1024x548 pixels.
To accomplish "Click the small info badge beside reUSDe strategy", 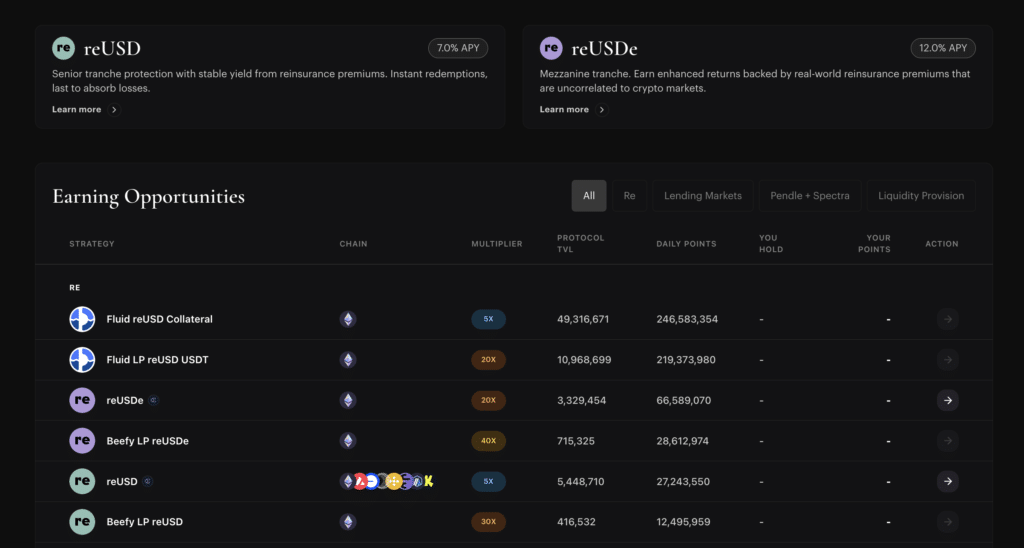I will pos(153,400).
